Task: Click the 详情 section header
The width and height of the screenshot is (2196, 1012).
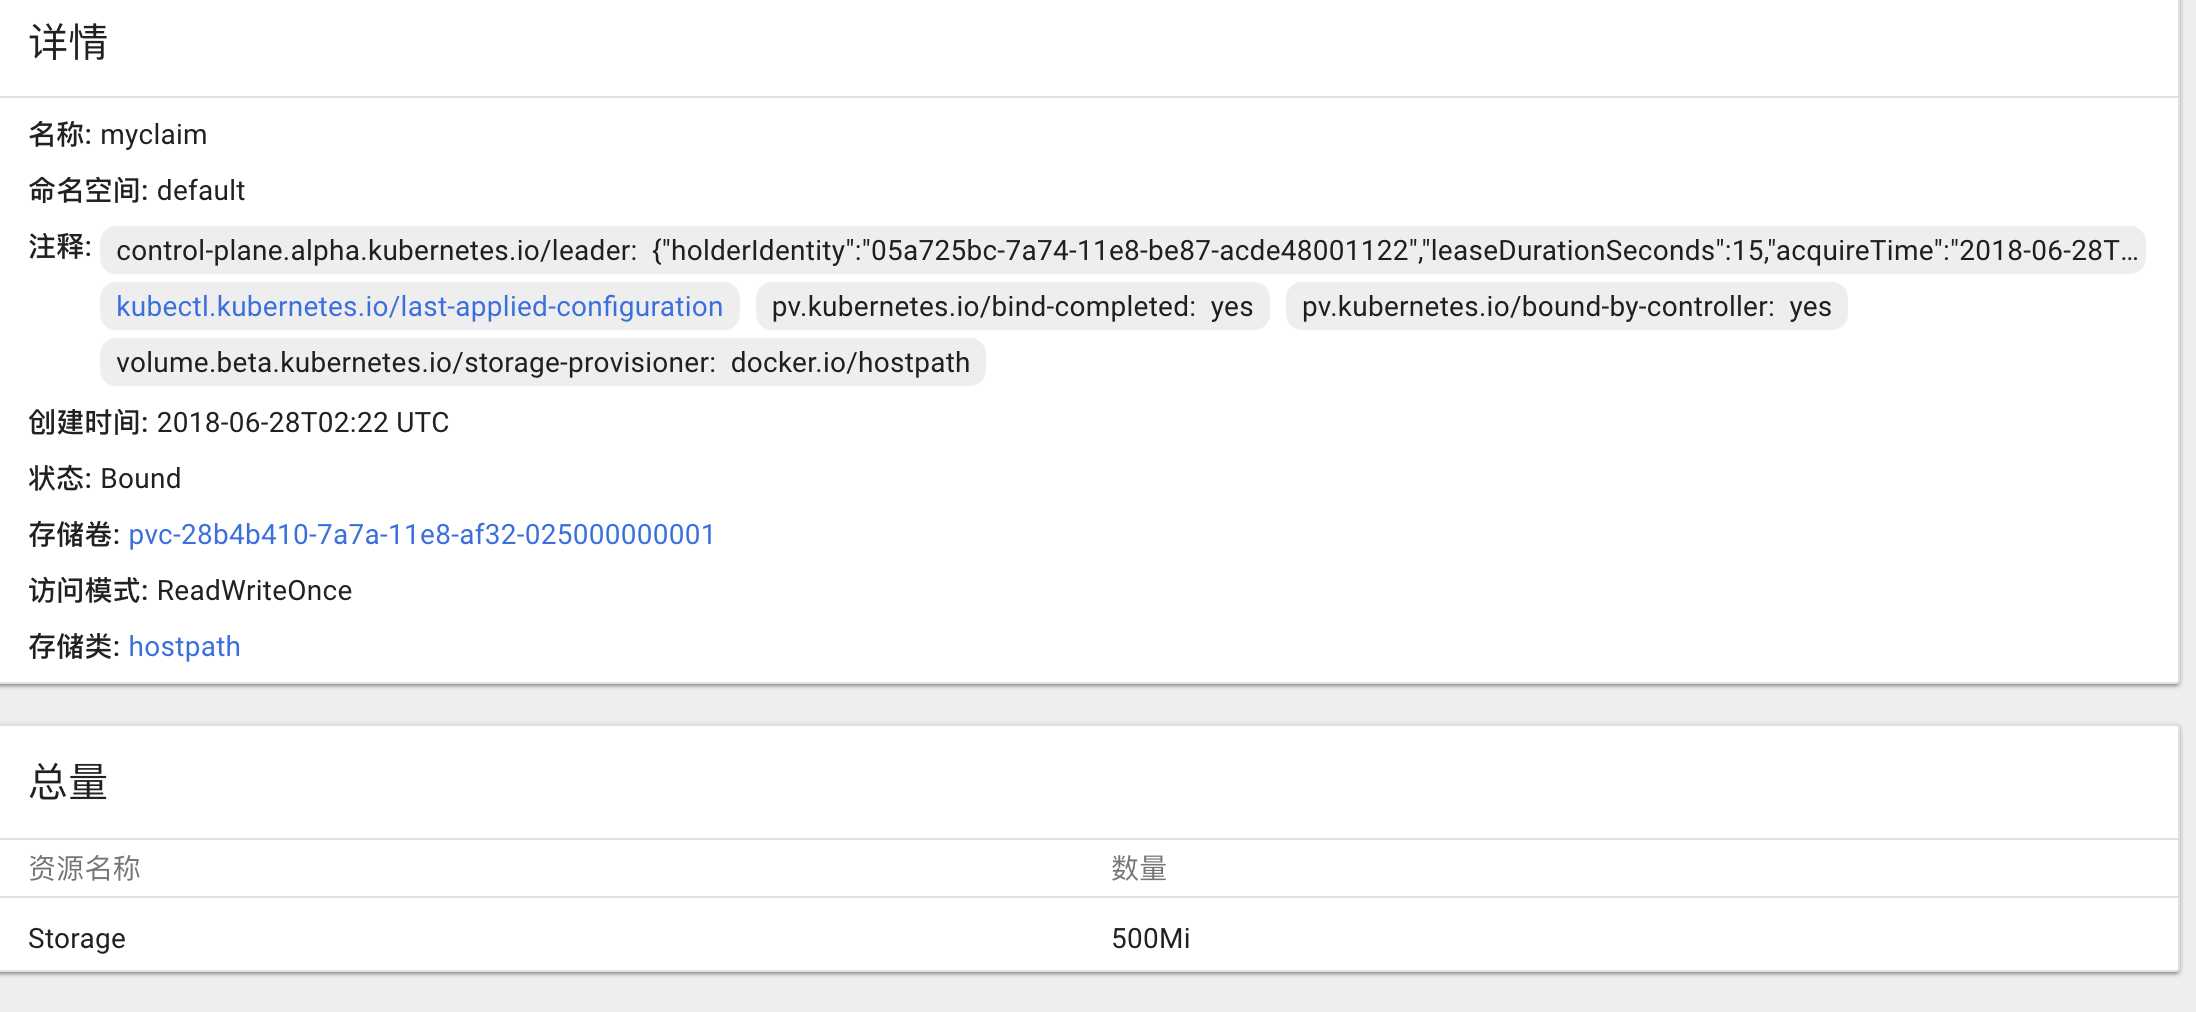Action: pos(68,43)
